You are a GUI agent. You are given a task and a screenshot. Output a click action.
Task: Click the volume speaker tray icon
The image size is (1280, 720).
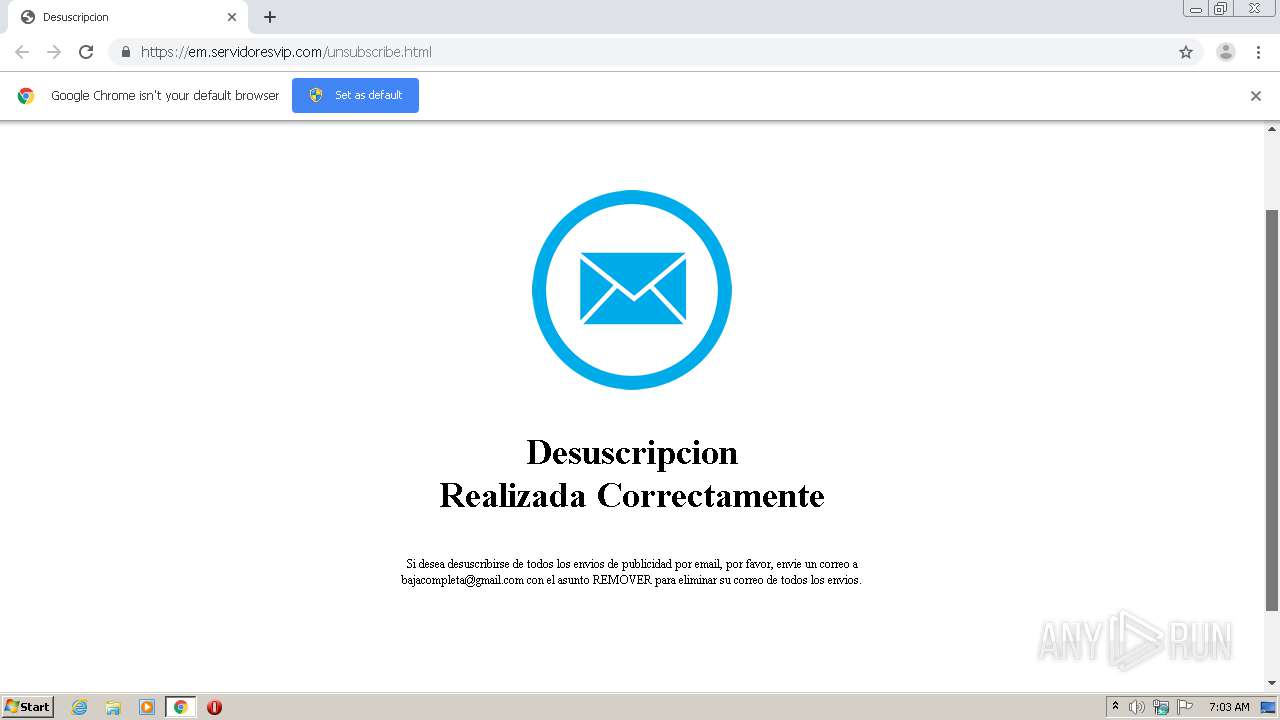pos(1137,707)
